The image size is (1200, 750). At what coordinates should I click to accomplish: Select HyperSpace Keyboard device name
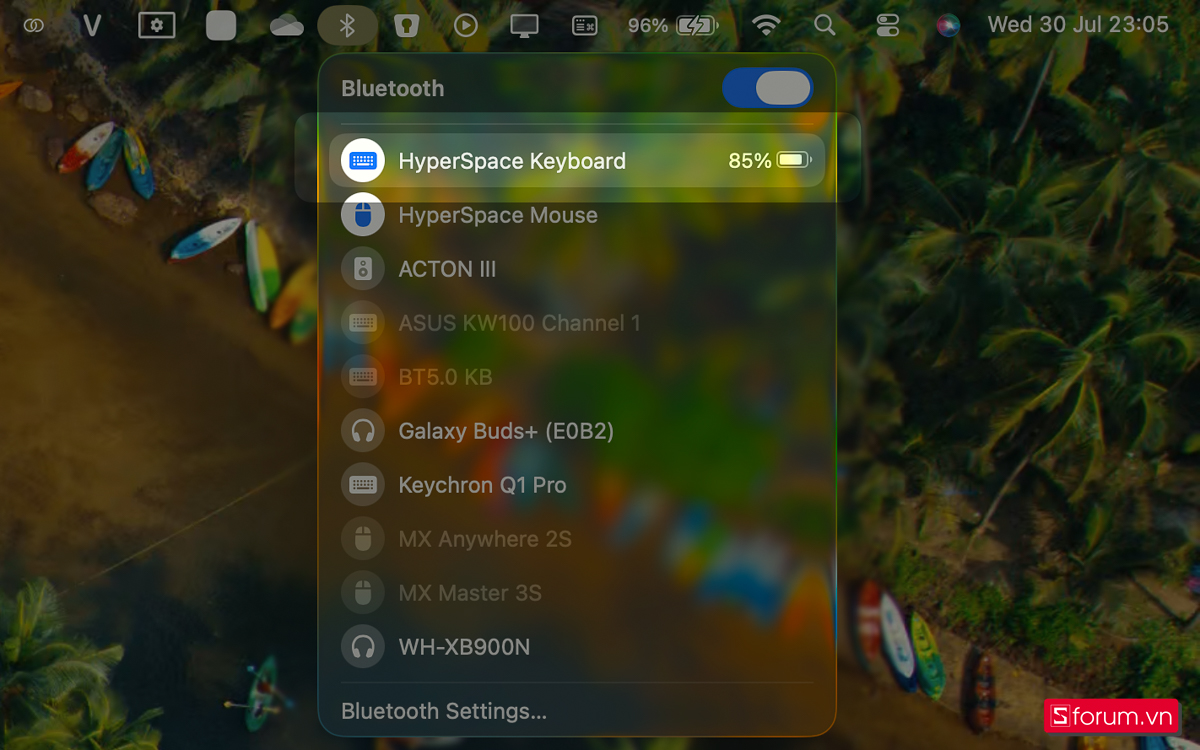coord(512,161)
